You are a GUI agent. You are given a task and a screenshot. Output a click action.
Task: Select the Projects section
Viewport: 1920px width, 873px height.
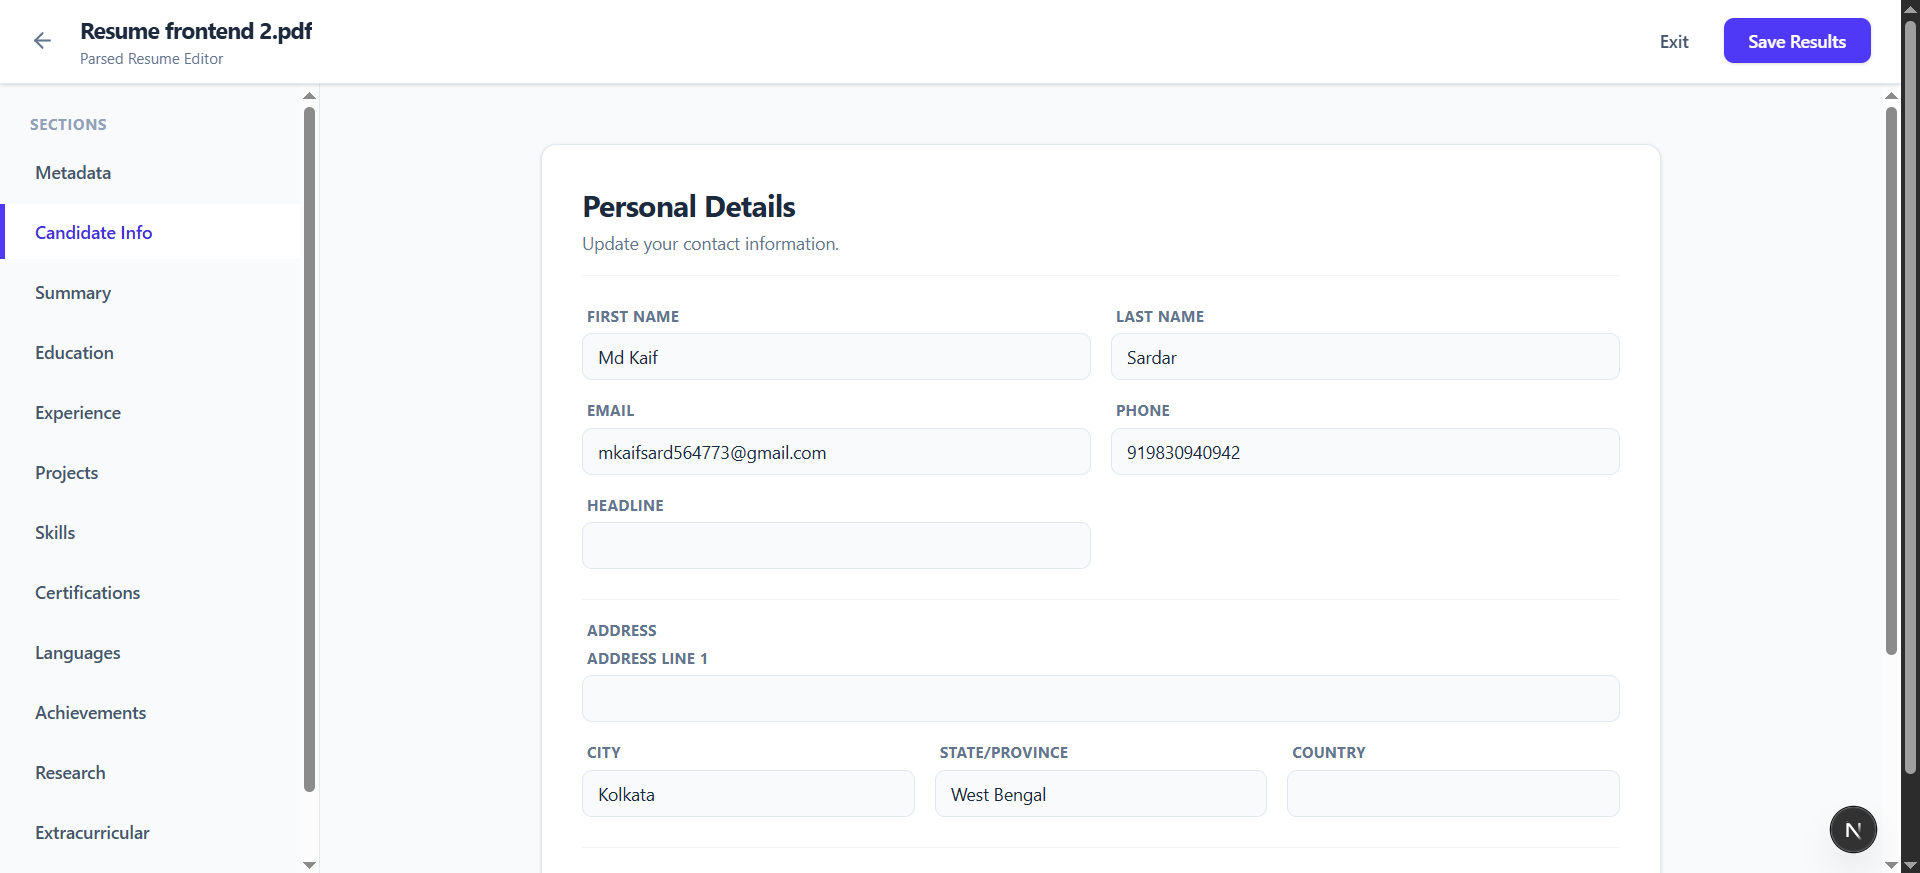click(x=66, y=472)
